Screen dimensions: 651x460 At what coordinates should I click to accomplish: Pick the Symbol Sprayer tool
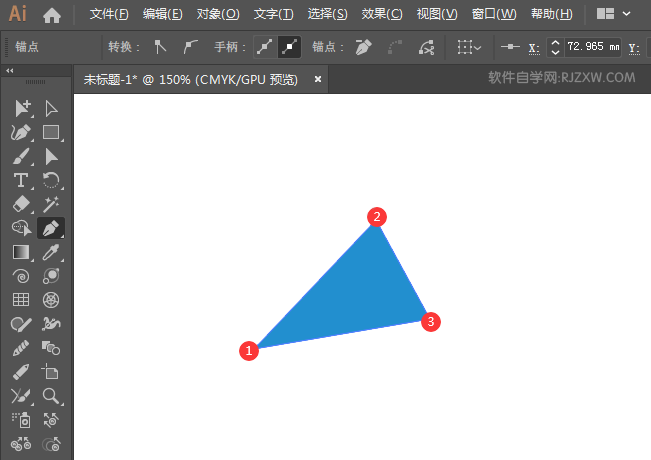pyautogui.click(x=21, y=420)
